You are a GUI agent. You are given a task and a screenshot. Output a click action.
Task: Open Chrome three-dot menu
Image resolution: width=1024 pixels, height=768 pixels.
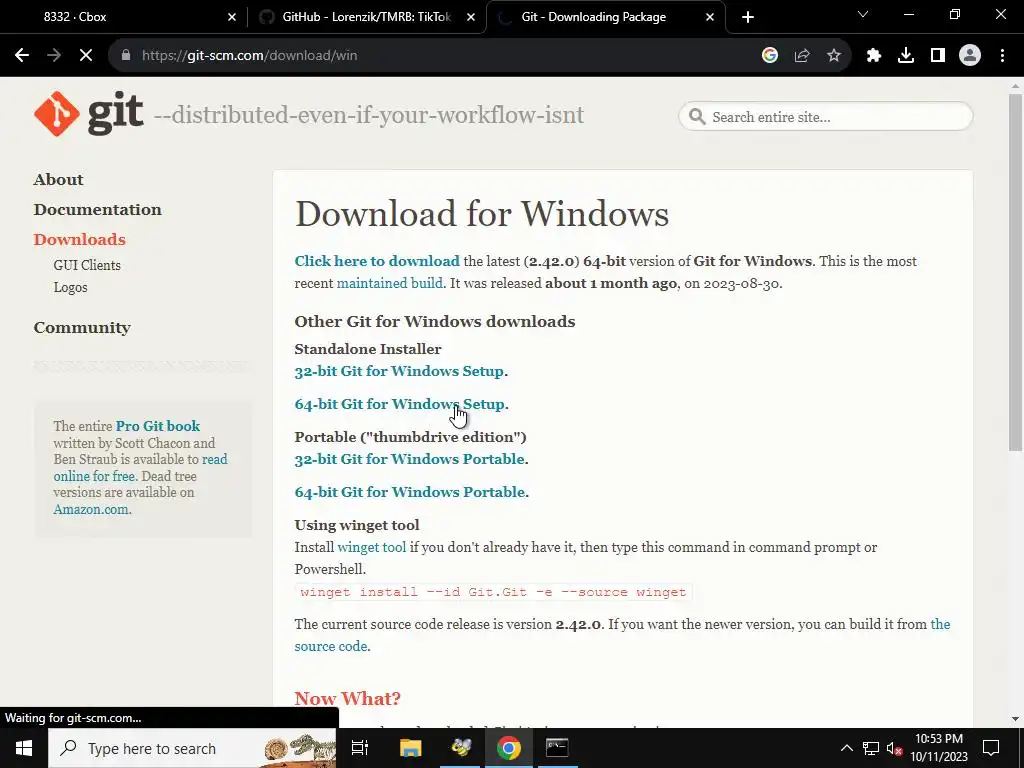tap(1002, 56)
